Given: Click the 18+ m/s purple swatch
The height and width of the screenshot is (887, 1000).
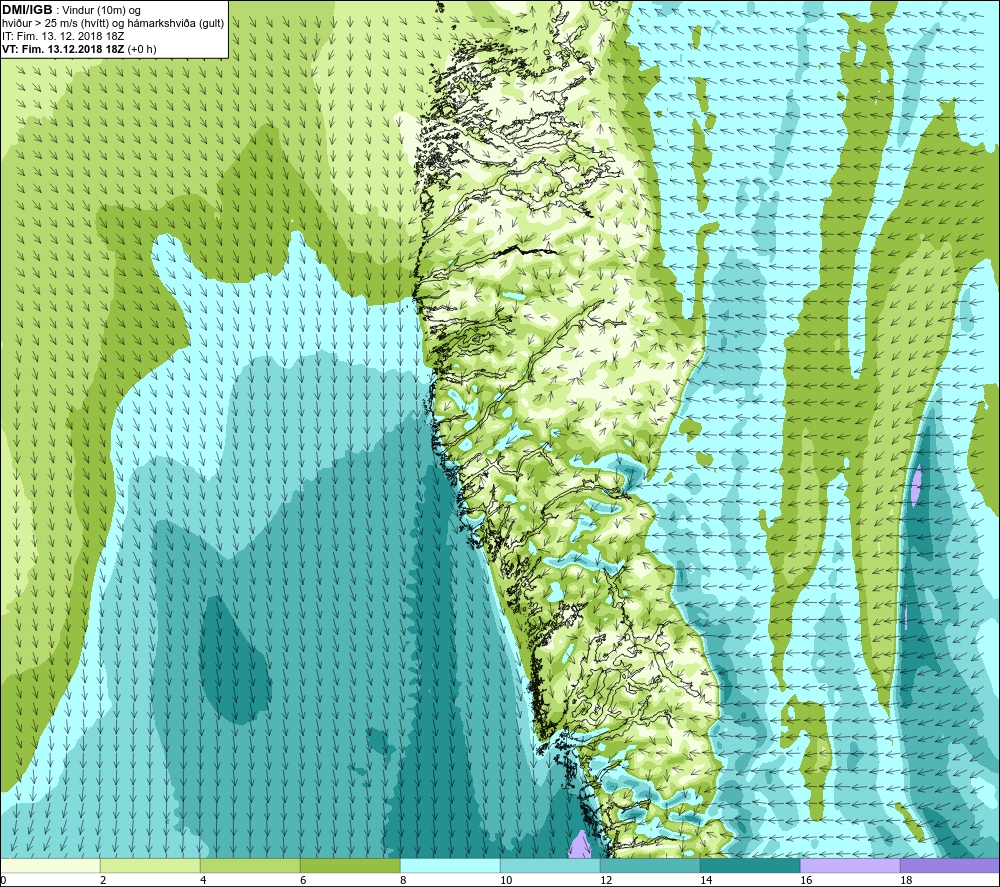Looking at the screenshot, I should (x=950, y=865).
